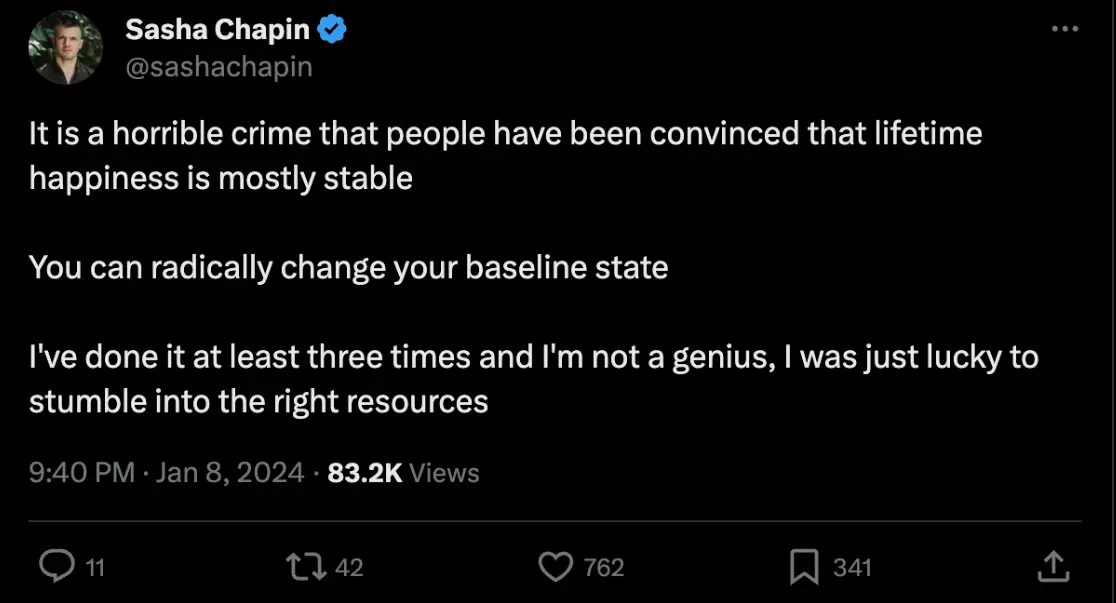Open the three-dot More options menu
The image size is (1116, 603).
pyautogui.click(x=1066, y=31)
